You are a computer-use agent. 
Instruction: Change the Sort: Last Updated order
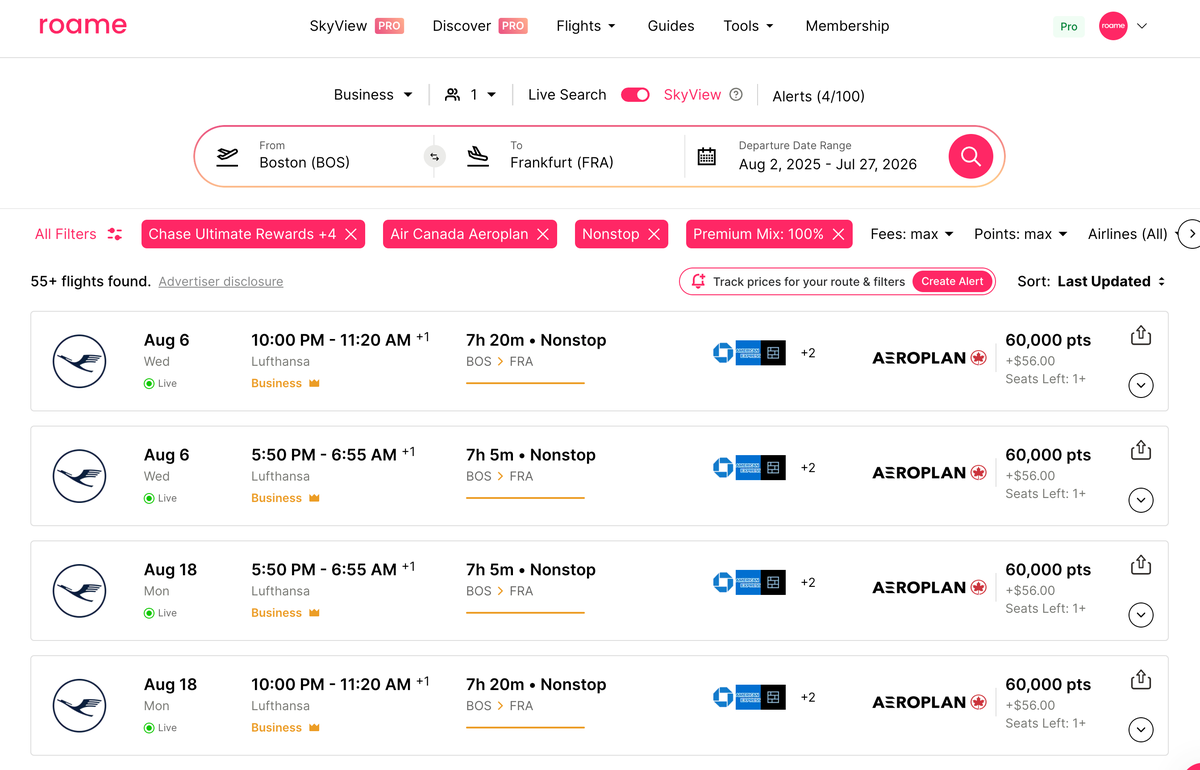pyautogui.click(x=1092, y=282)
